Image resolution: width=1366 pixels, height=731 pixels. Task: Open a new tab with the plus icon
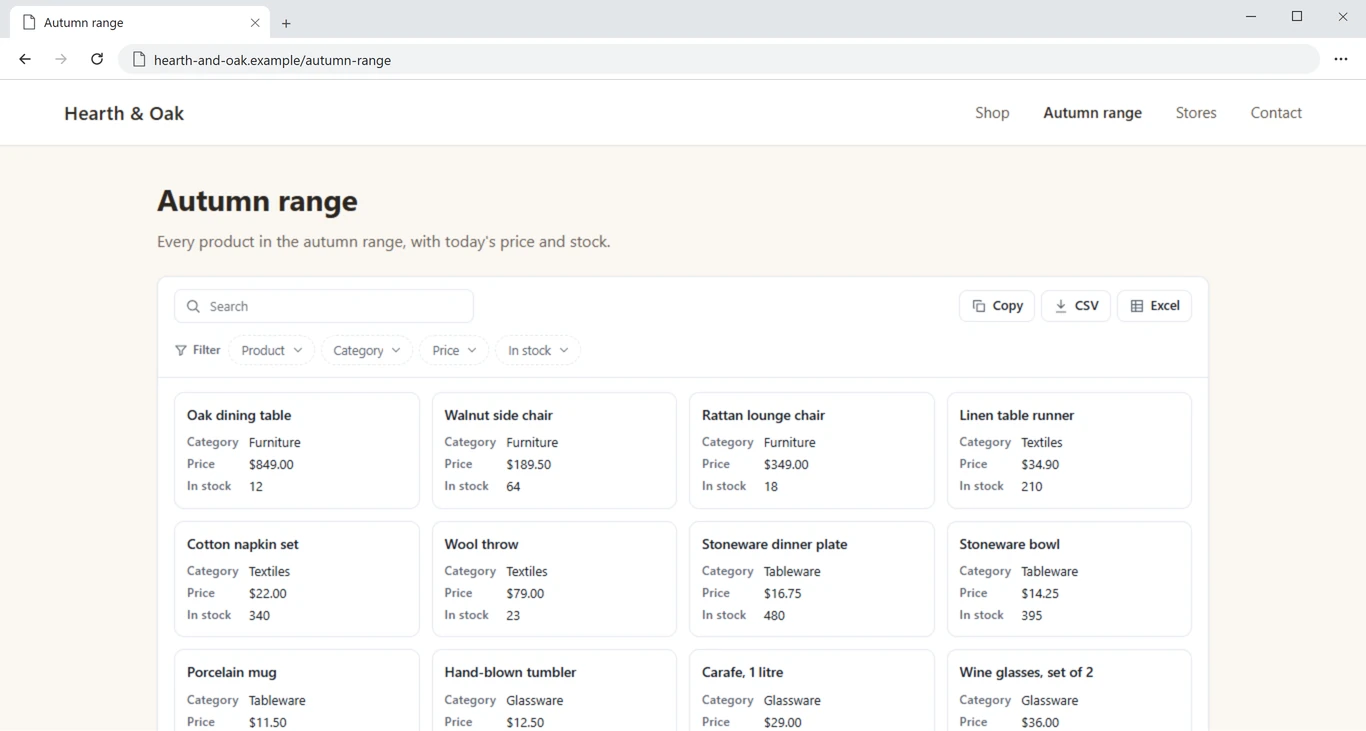click(x=286, y=23)
